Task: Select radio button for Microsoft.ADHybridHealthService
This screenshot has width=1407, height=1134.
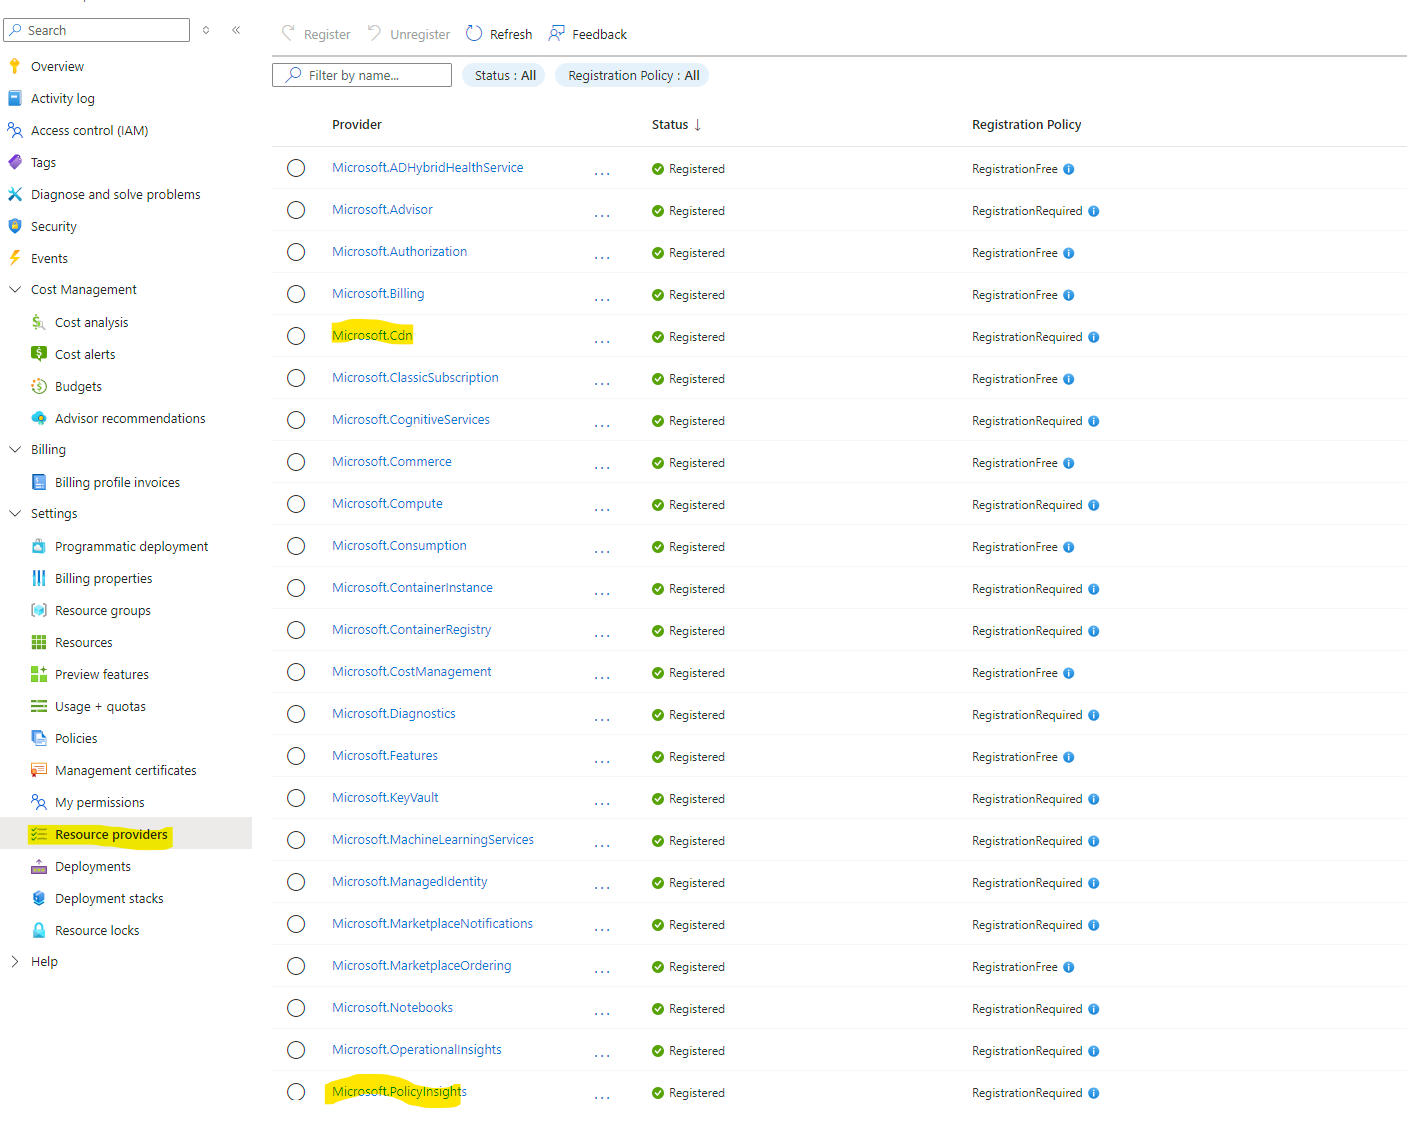Action: 296,168
